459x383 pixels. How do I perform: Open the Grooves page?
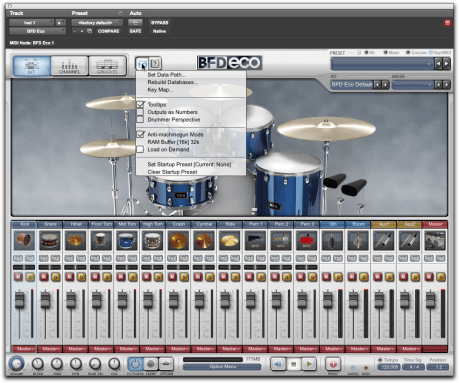(x=107, y=66)
